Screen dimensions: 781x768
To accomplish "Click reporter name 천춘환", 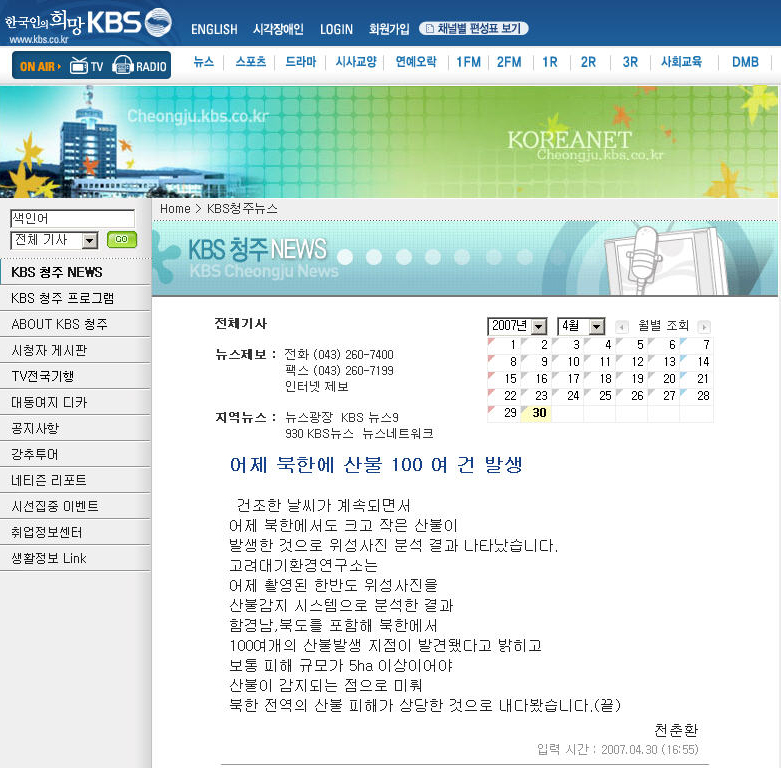I will [676, 730].
